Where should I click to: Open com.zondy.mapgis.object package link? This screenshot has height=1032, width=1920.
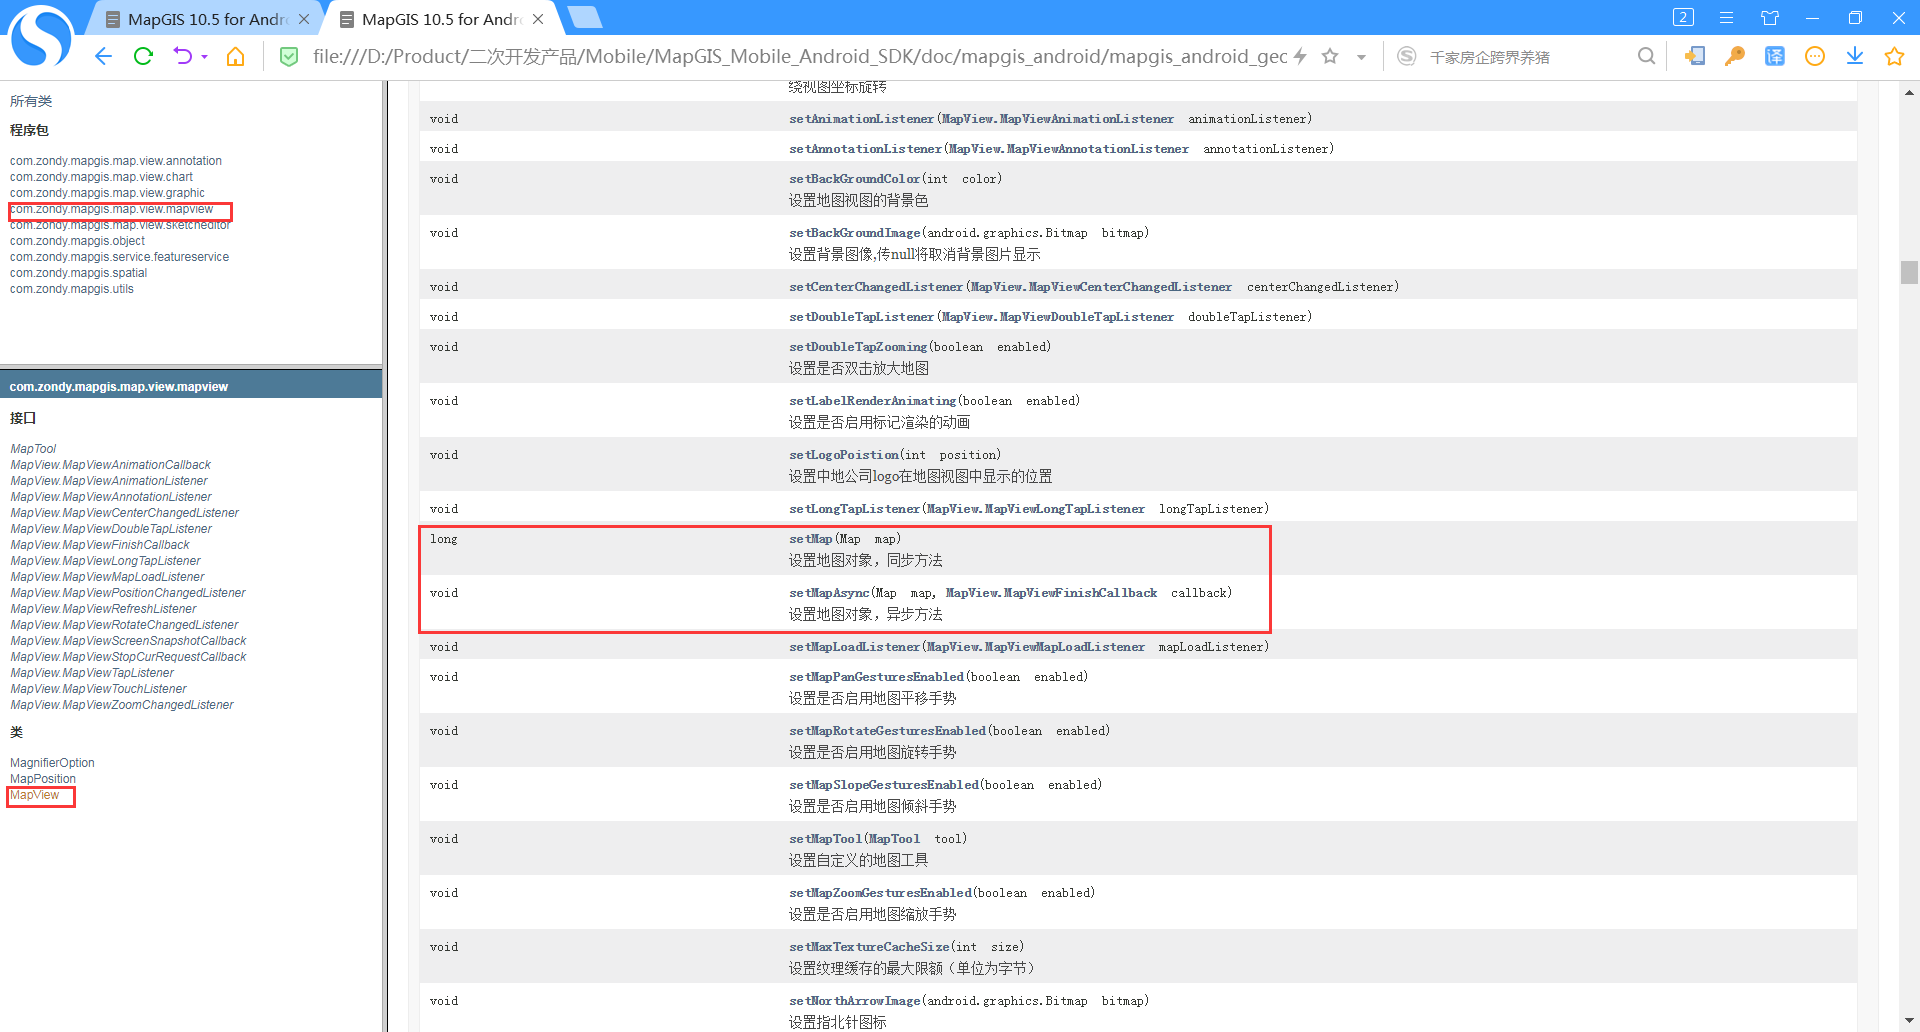click(x=77, y=241)
